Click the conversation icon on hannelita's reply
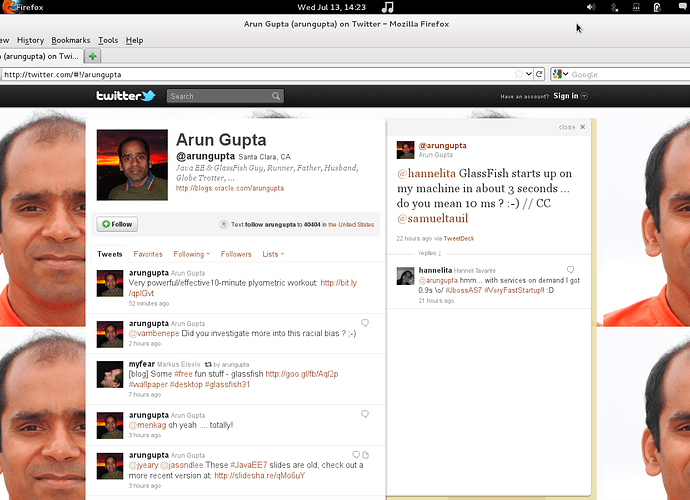This screenshot has height=500, width=690. 570,269
